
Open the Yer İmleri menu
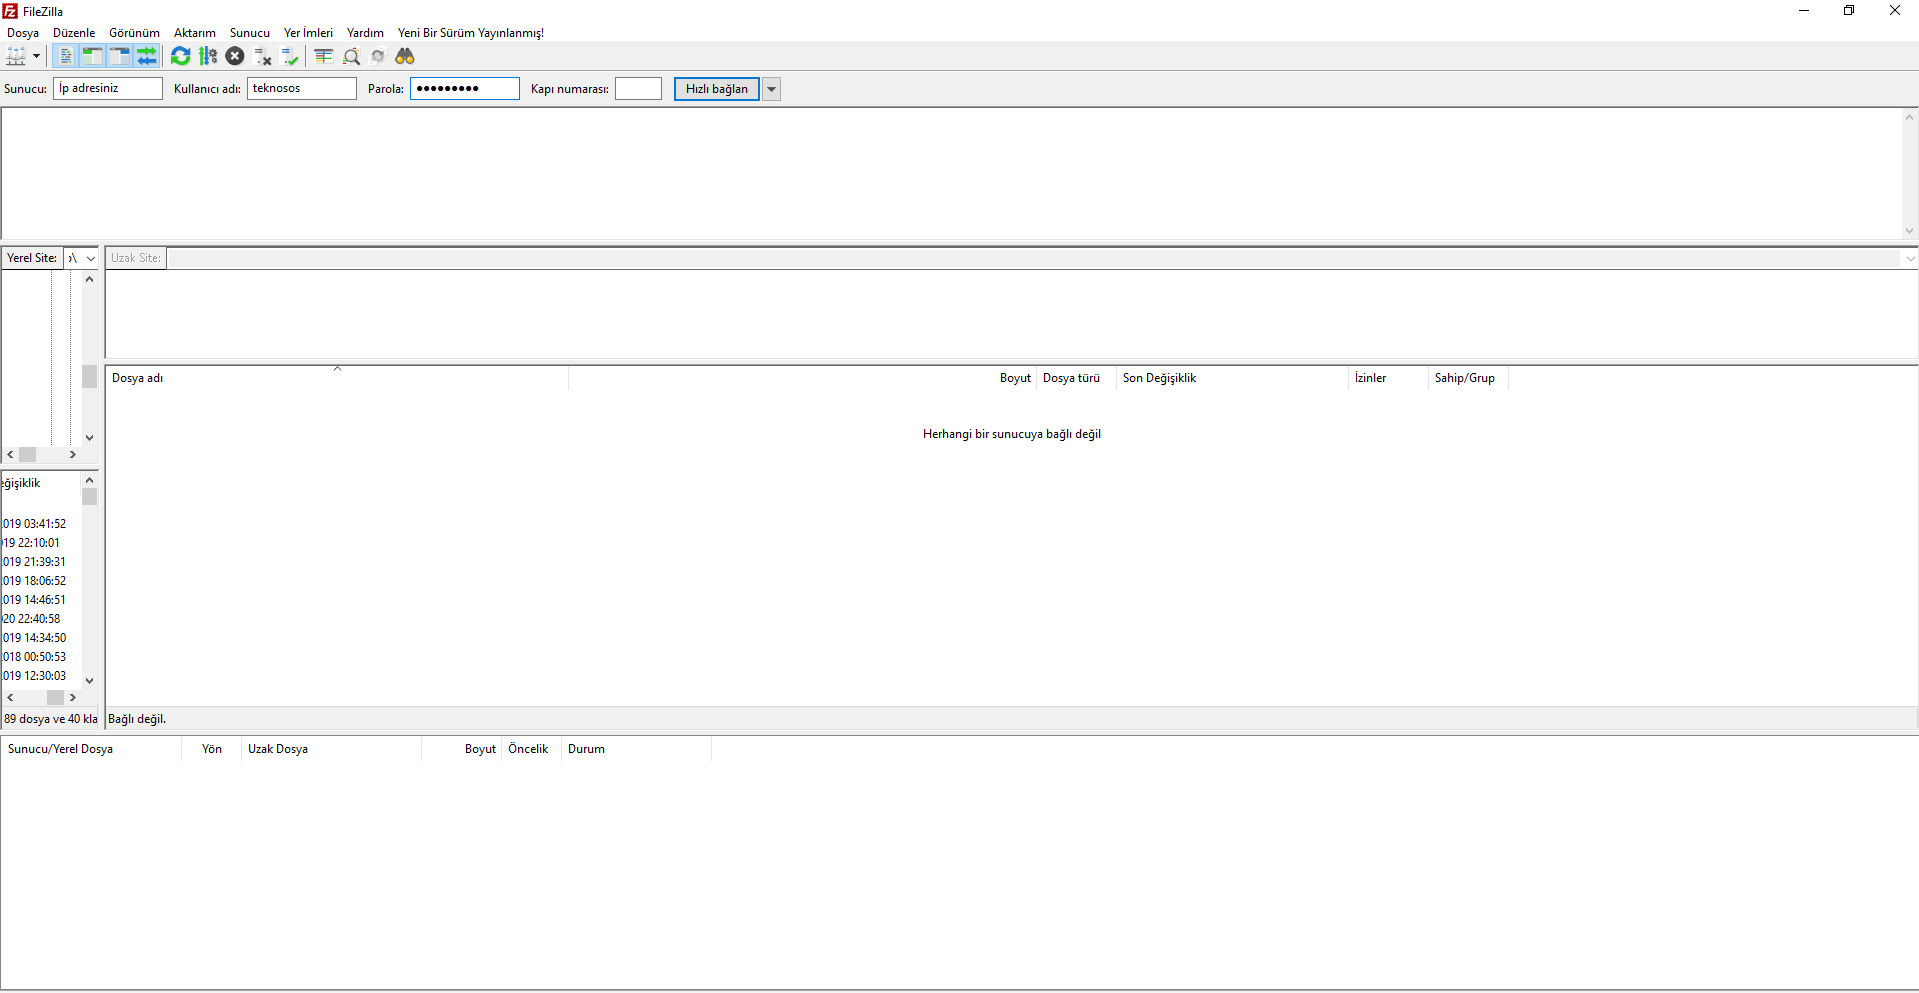click(308, 33)
